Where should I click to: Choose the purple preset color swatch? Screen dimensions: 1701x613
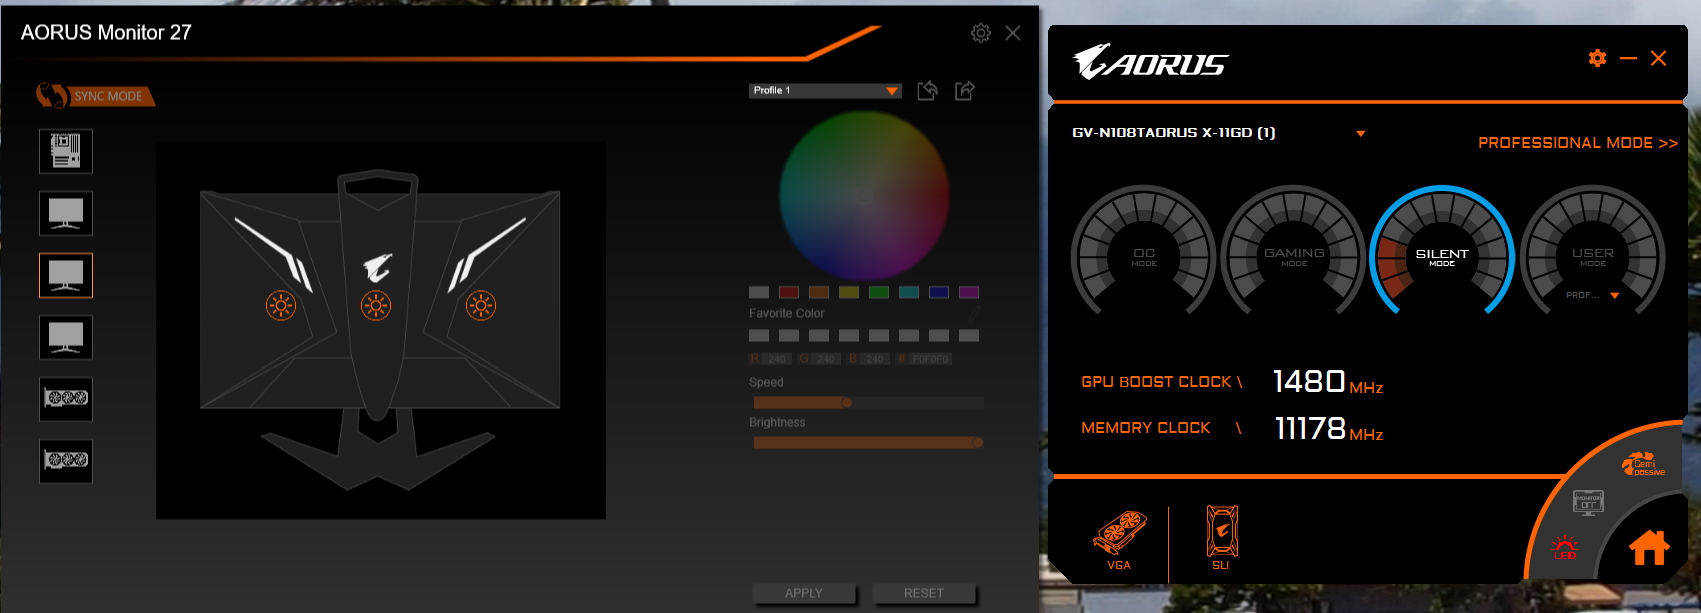coord(969,292)
